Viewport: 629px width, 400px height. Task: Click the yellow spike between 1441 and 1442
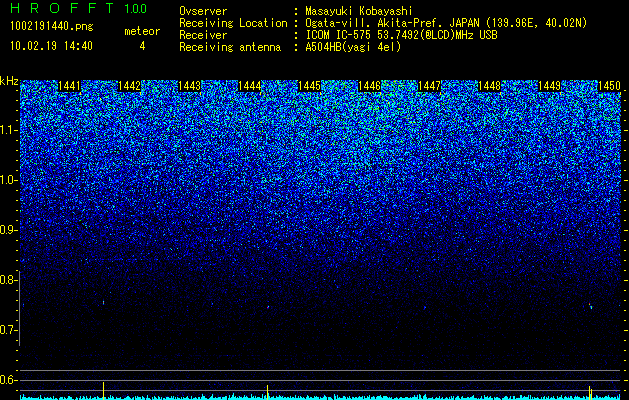pos(103,390)
